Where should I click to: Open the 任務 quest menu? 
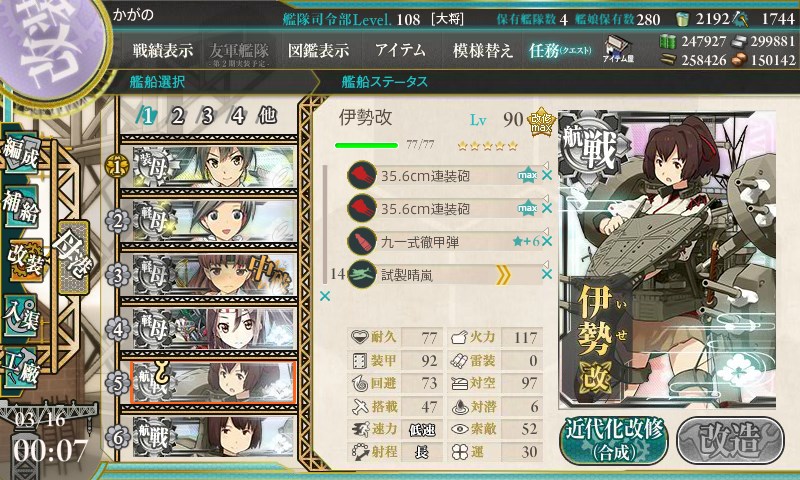(x=560, y=50)
